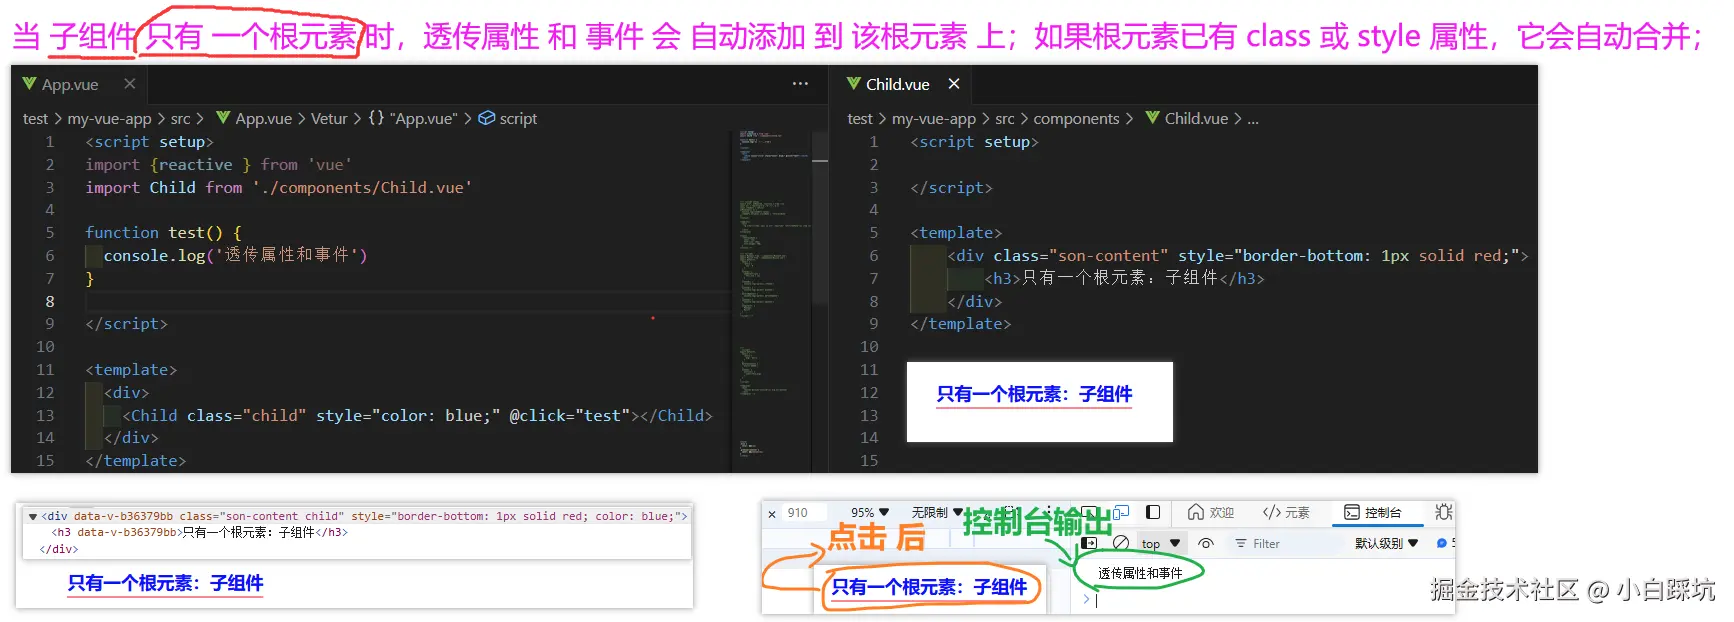The image size is (1734, 622).
Task: Click the preview heading under Child.vue code
Action: click(x=1034, y=395)
